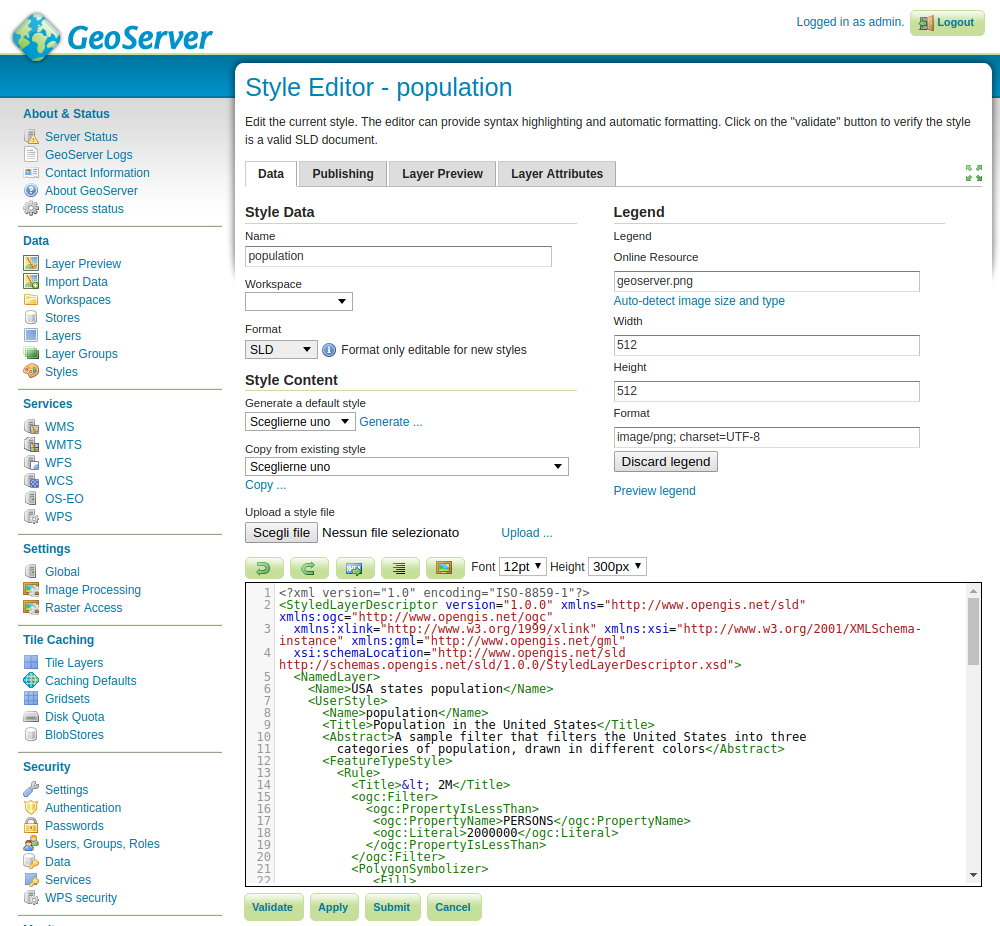1000x926 pixels.
Task: Click Auto-detect image size and type link
Action: pos(699,301)
